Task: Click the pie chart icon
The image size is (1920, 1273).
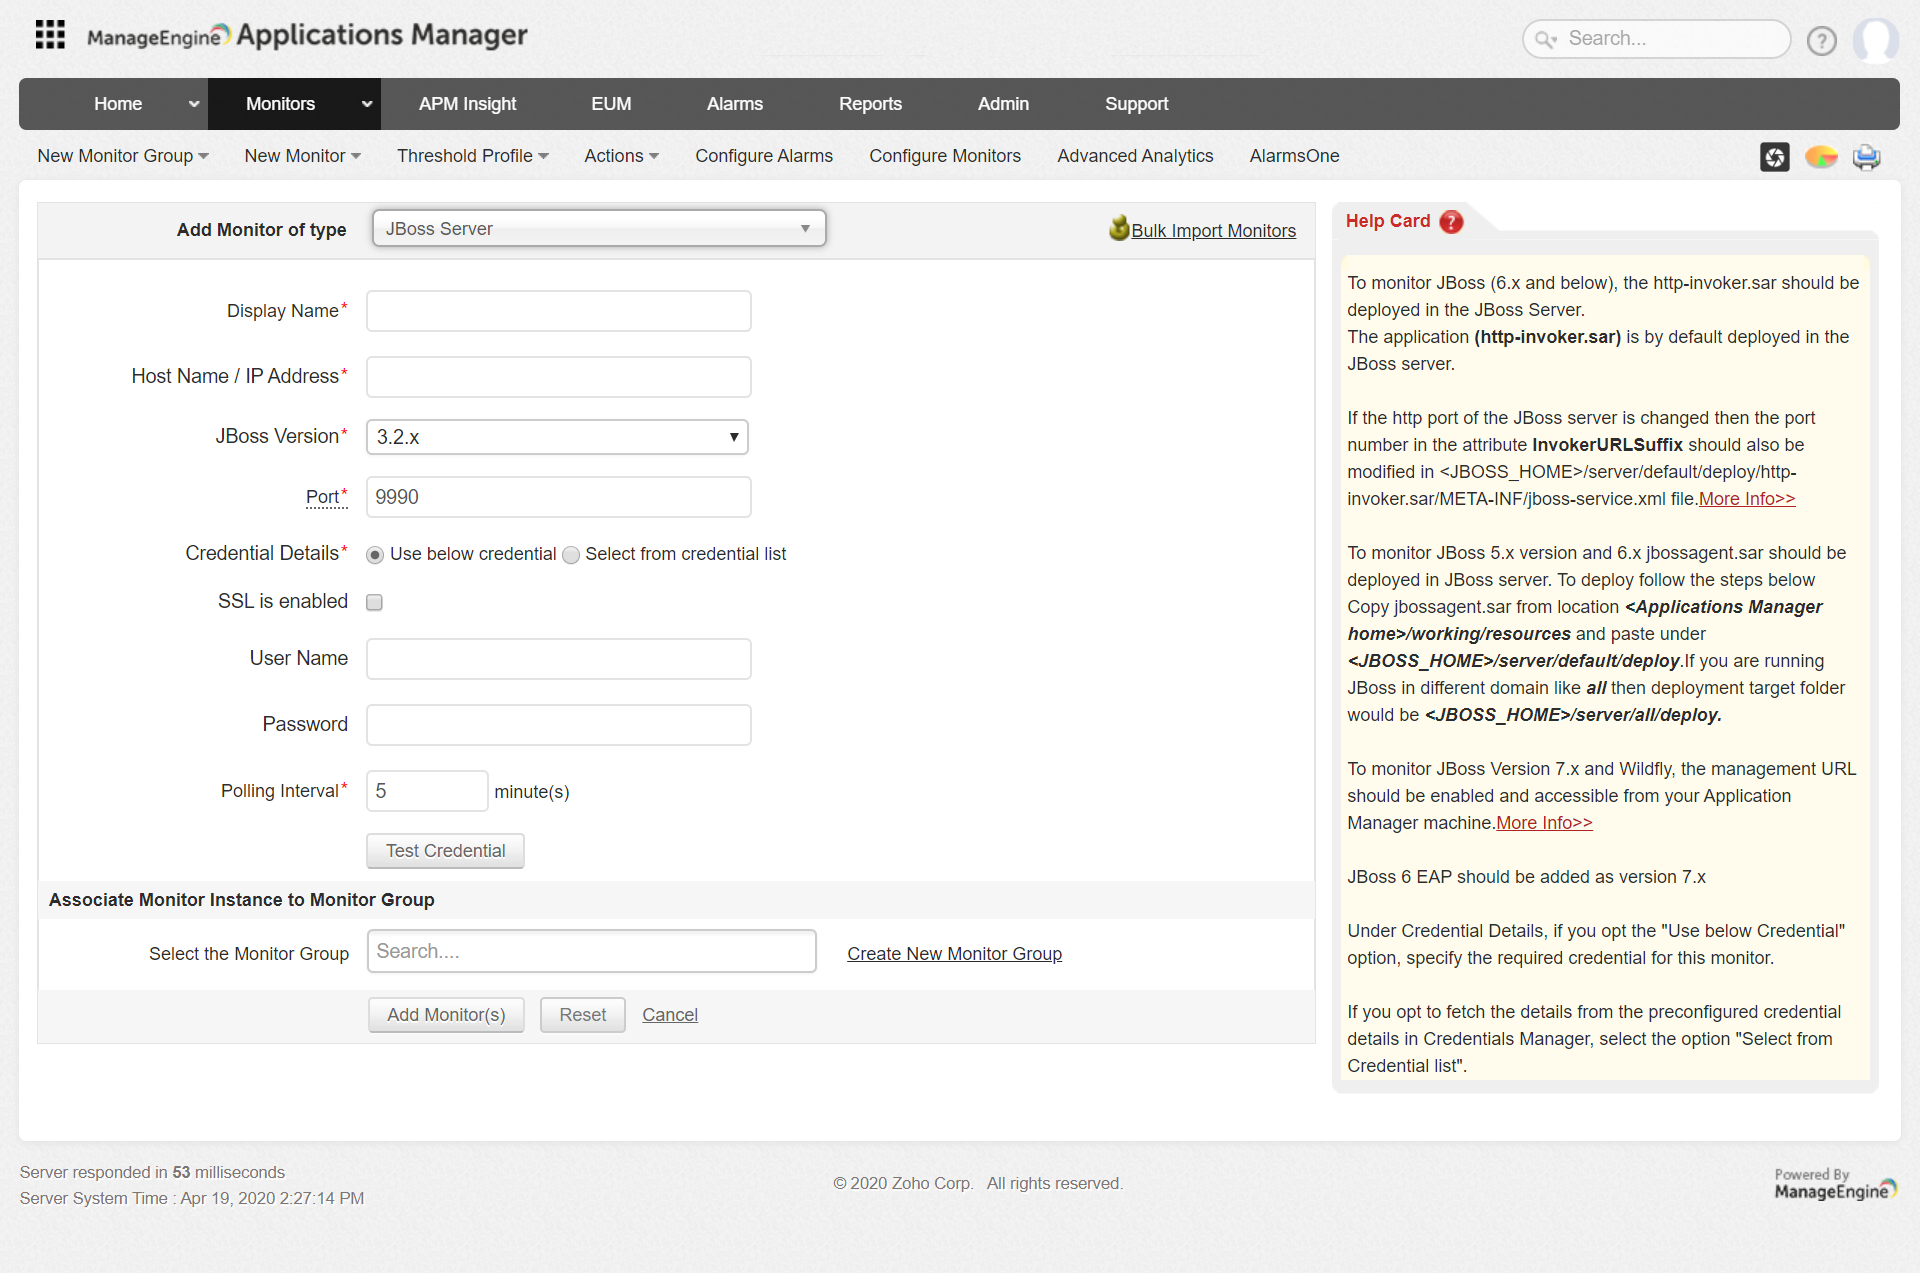Action: tap(1820, 157)
